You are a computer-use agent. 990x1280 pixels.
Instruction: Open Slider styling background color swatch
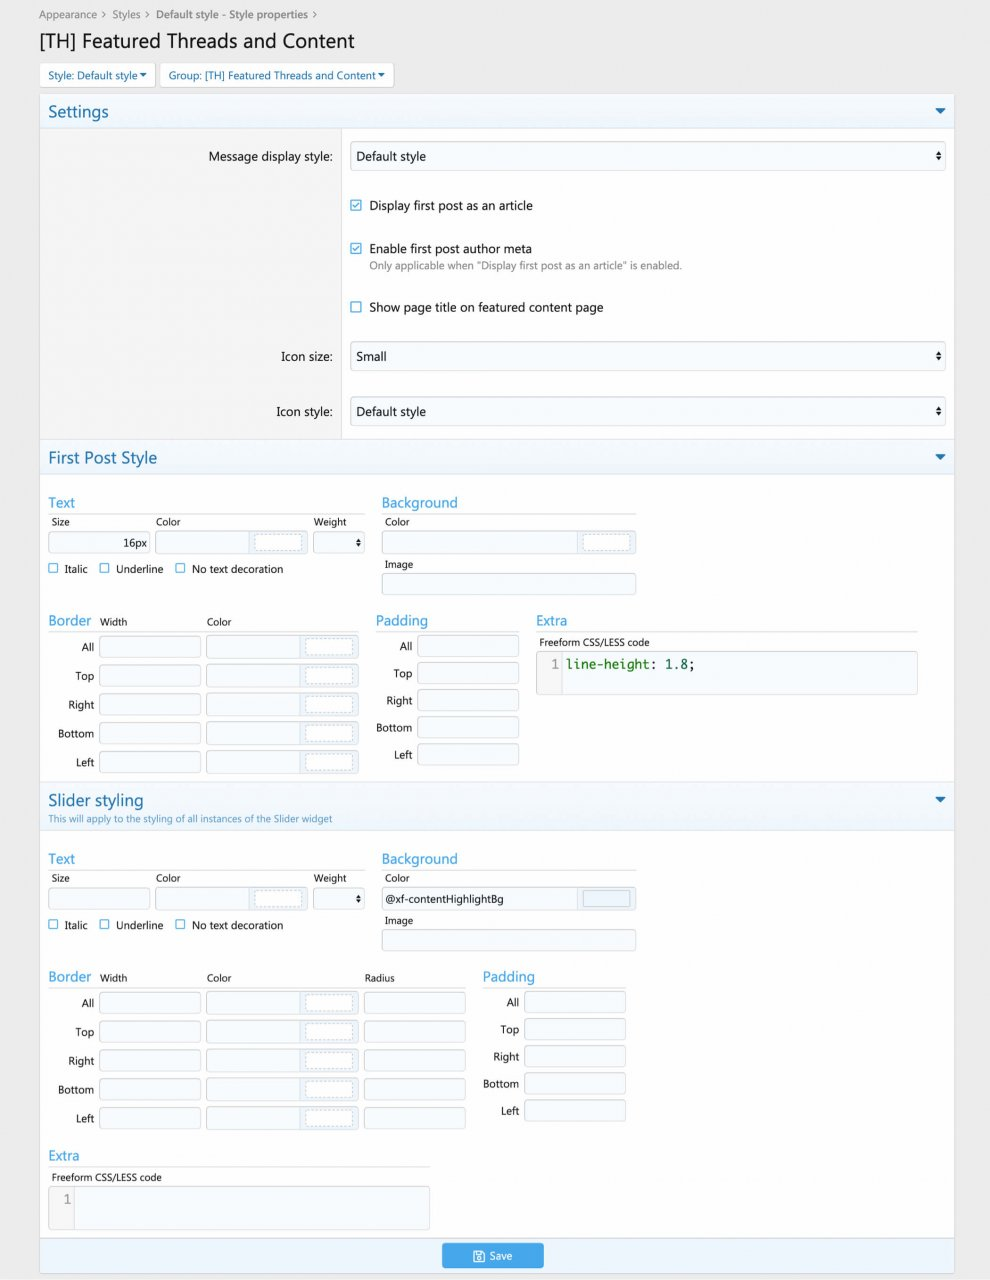point(606,899)
